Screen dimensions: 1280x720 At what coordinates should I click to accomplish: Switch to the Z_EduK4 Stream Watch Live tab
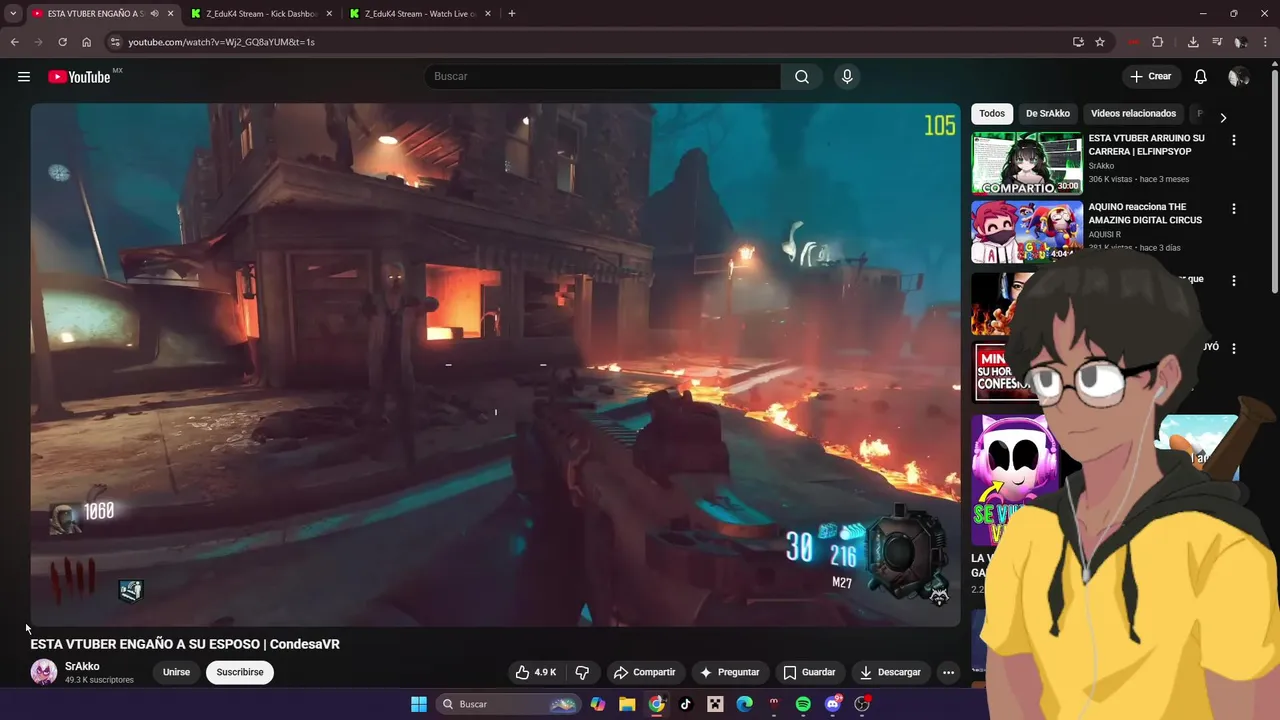[420, 14]
